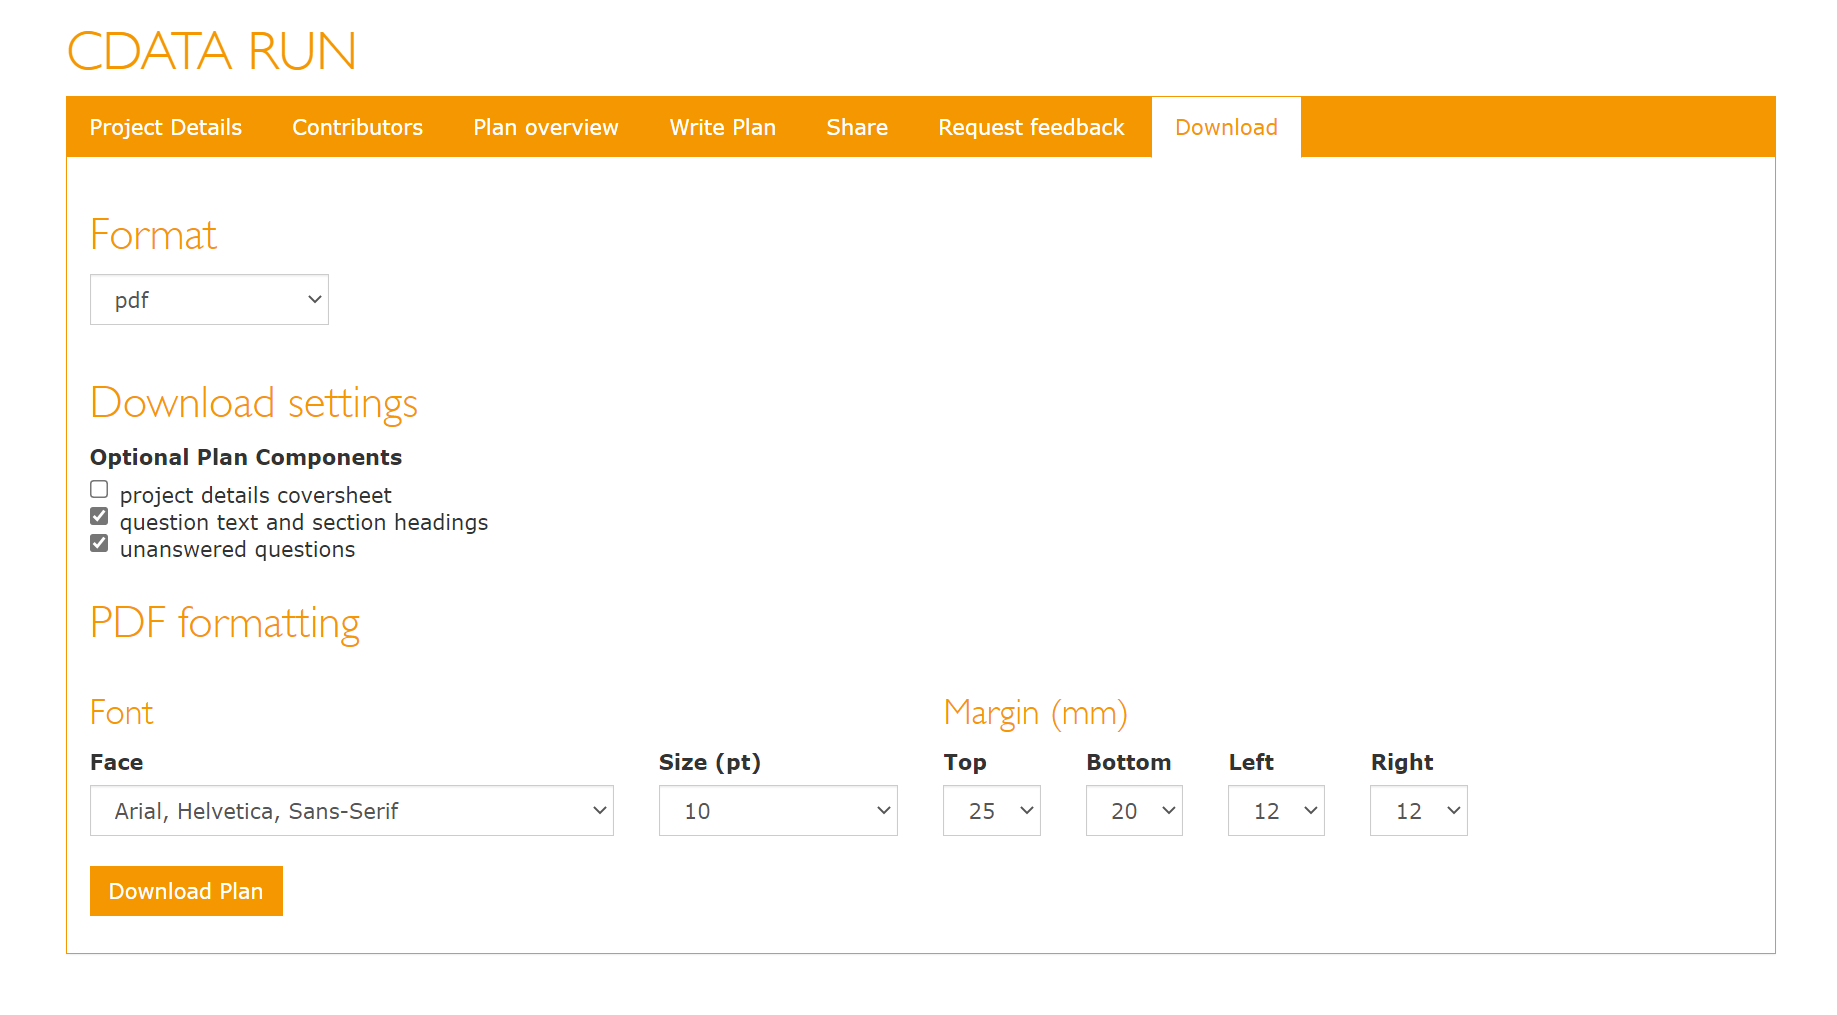Open the Project Details tab

point(166,127)
